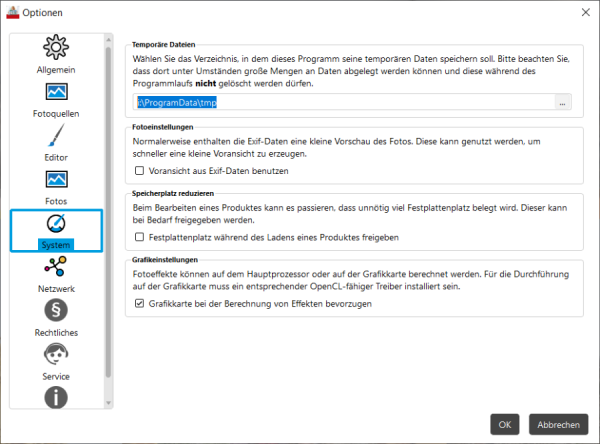Click the System gauge icon

(56, 223)
